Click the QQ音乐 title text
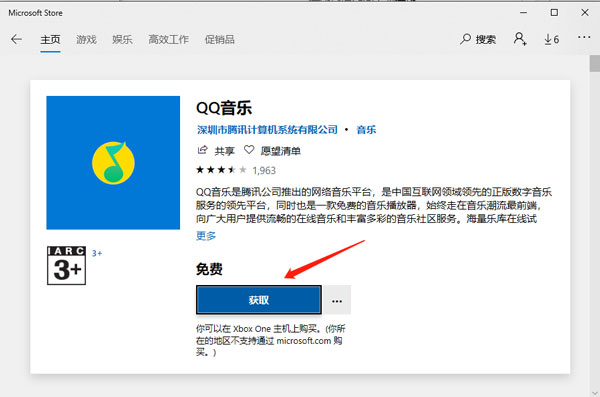This screenshot has width=600, height=397. tap(224, 108)
